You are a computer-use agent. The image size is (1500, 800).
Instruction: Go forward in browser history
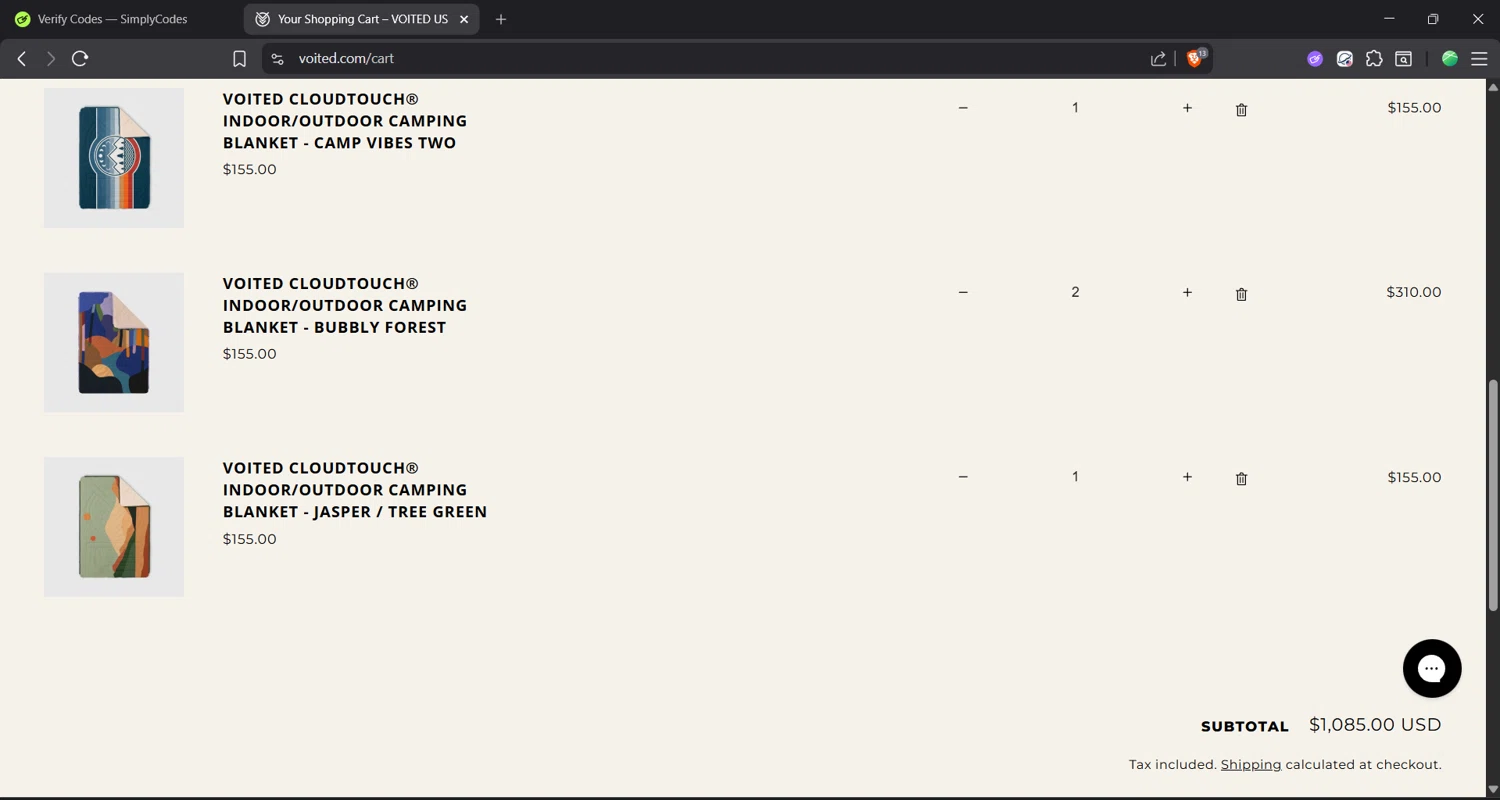50,59
